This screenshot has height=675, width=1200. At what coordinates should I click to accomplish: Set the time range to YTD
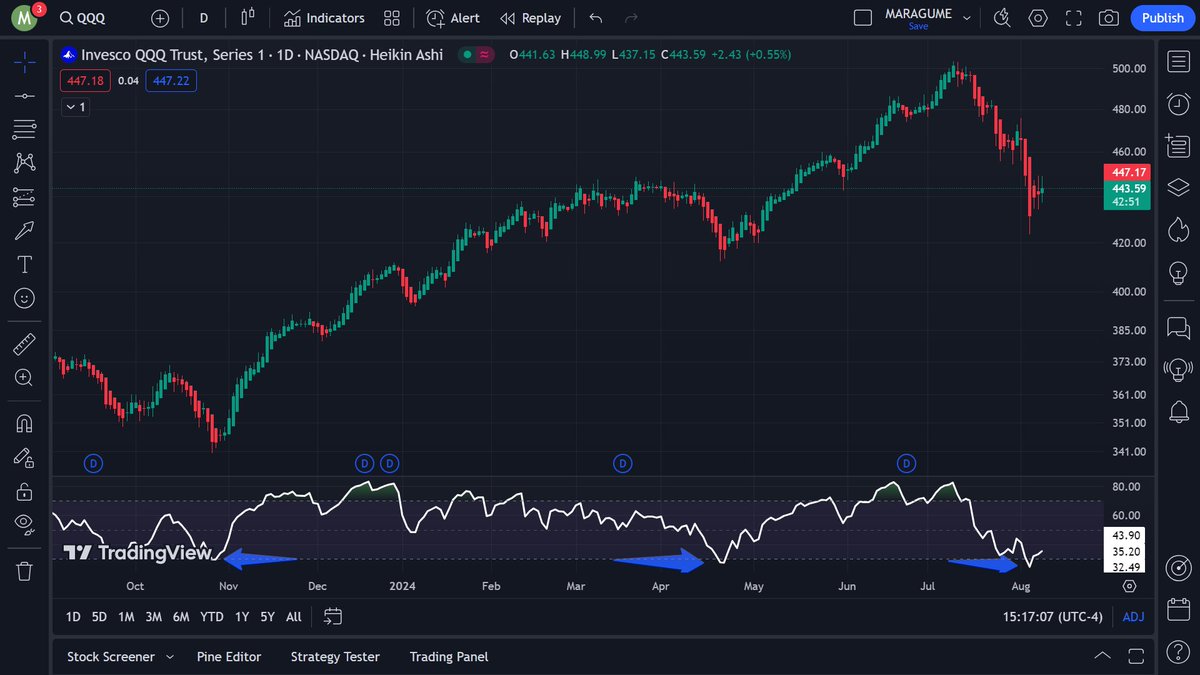(x=212, y=617)
